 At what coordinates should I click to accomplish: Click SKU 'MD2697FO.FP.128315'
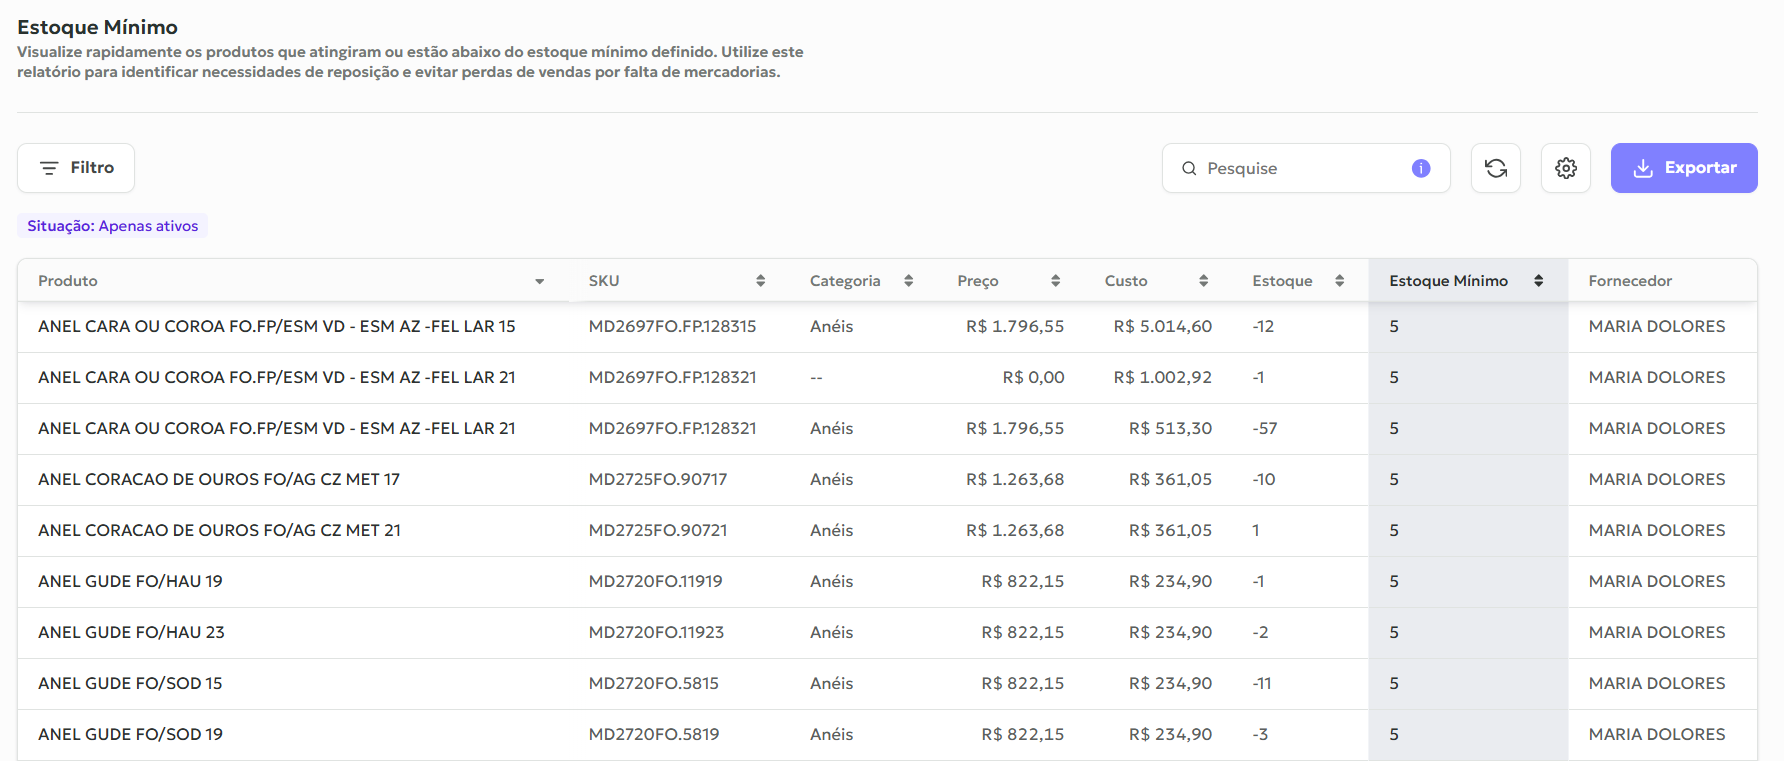(x=672, y=326)
